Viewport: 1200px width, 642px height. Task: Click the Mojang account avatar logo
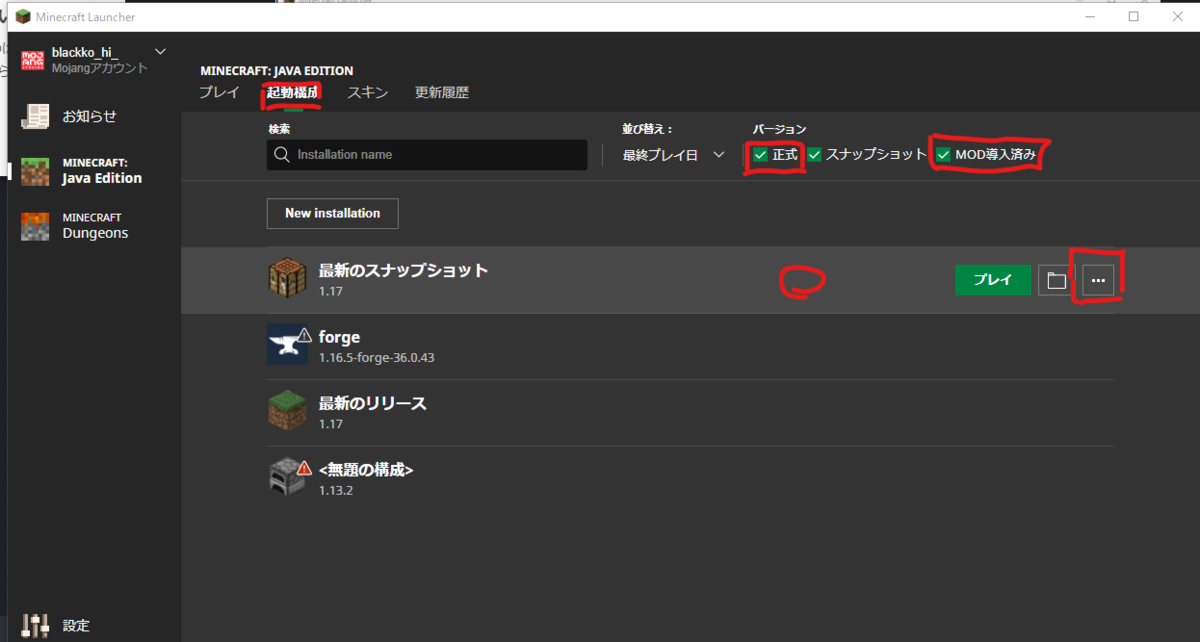click(33, 60)
